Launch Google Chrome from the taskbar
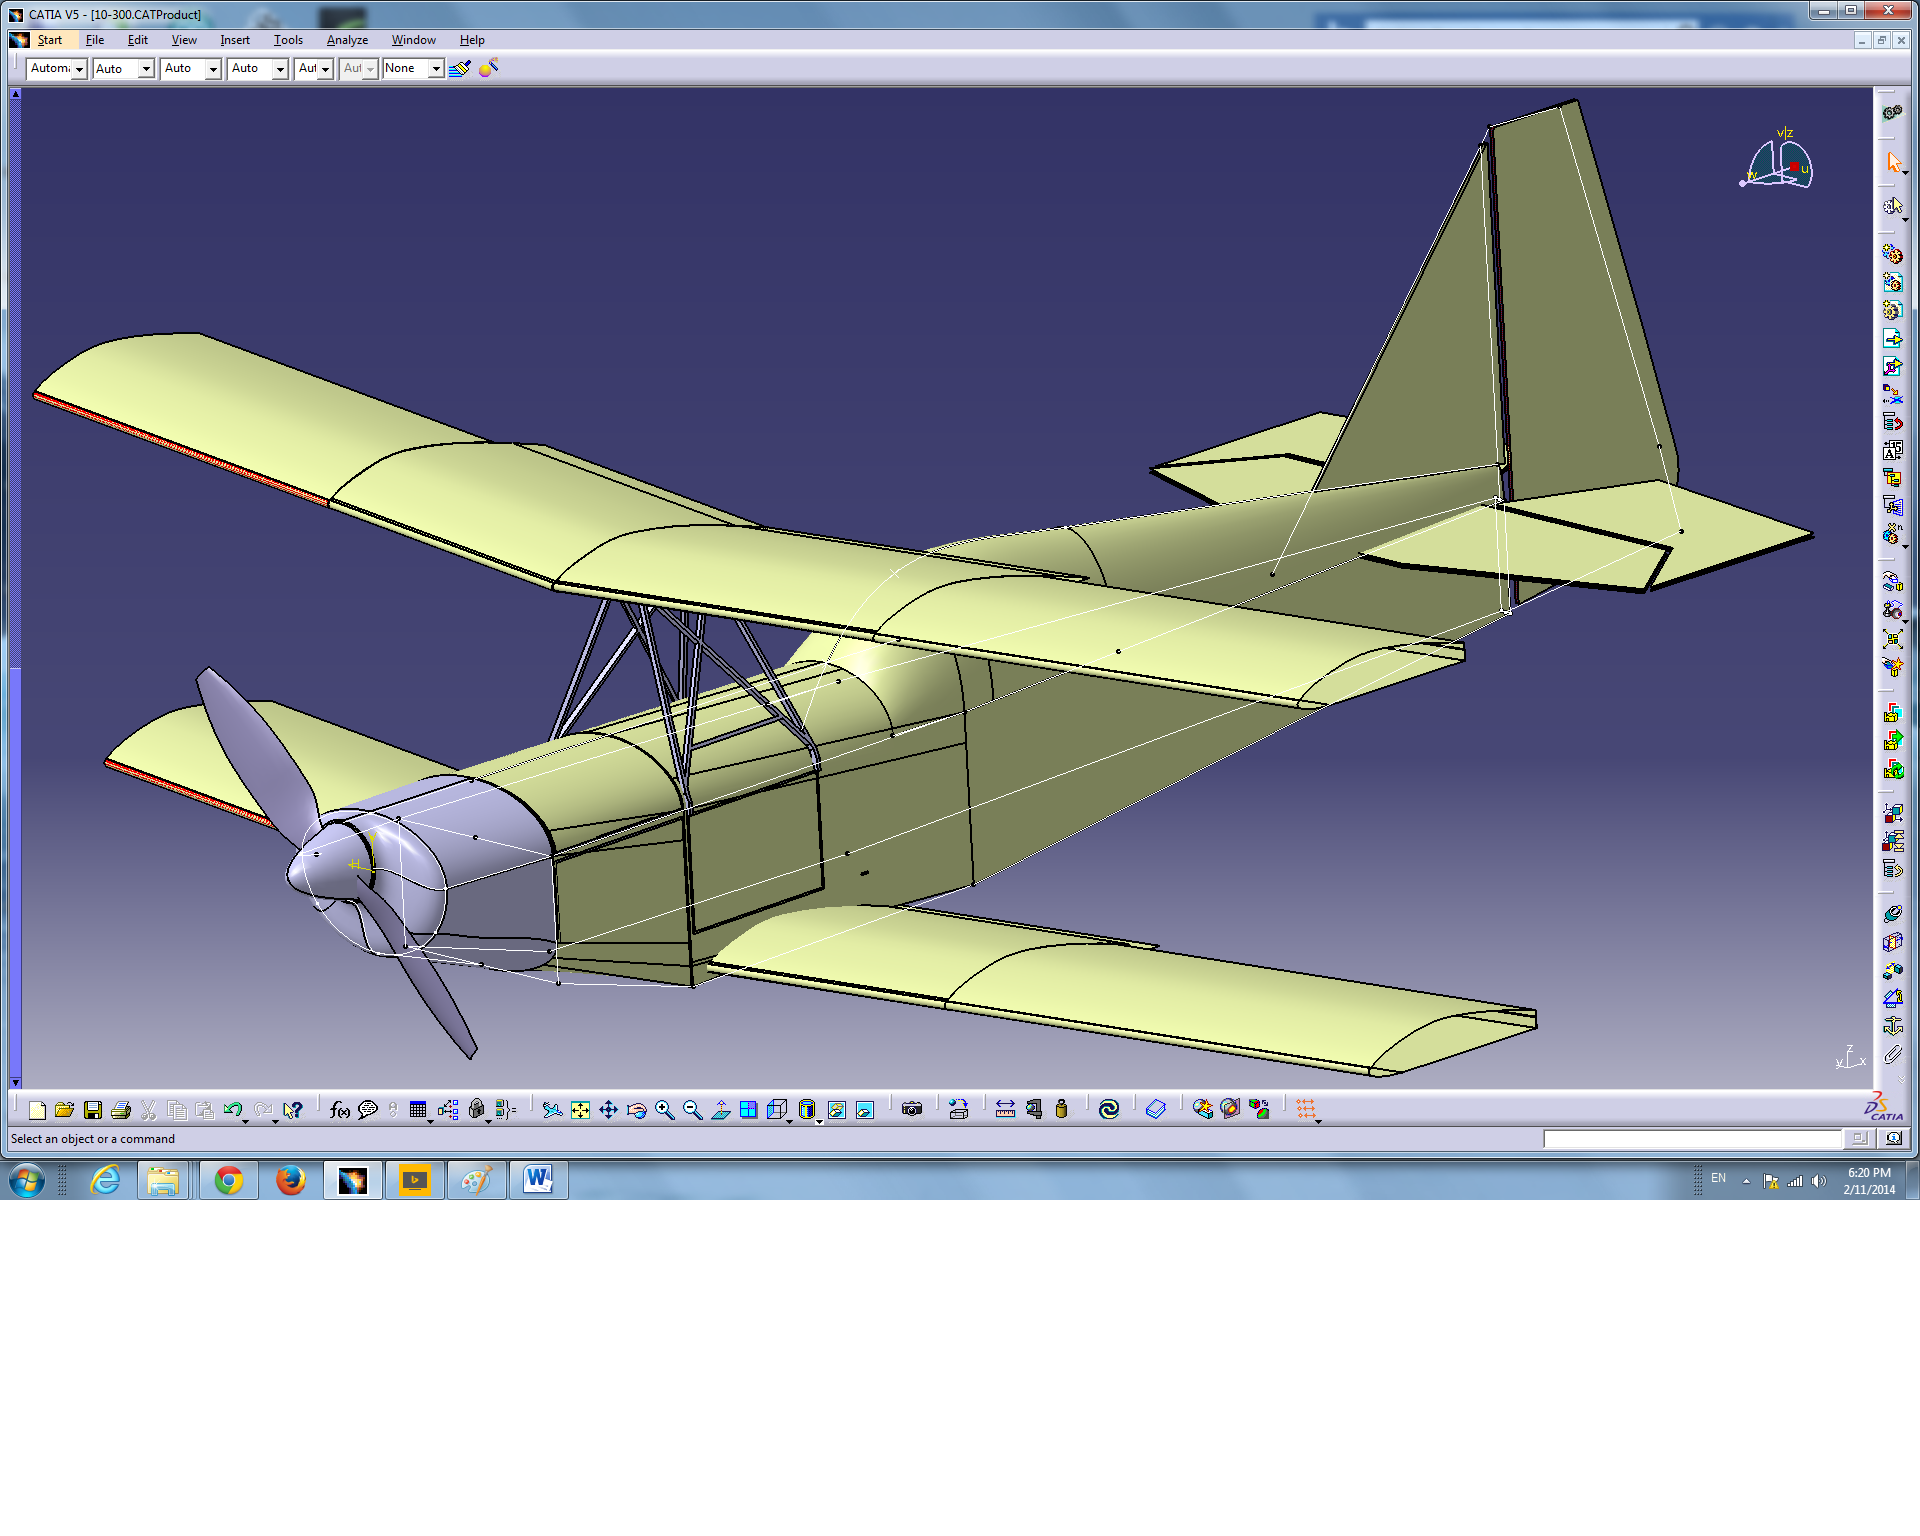 229,1180
